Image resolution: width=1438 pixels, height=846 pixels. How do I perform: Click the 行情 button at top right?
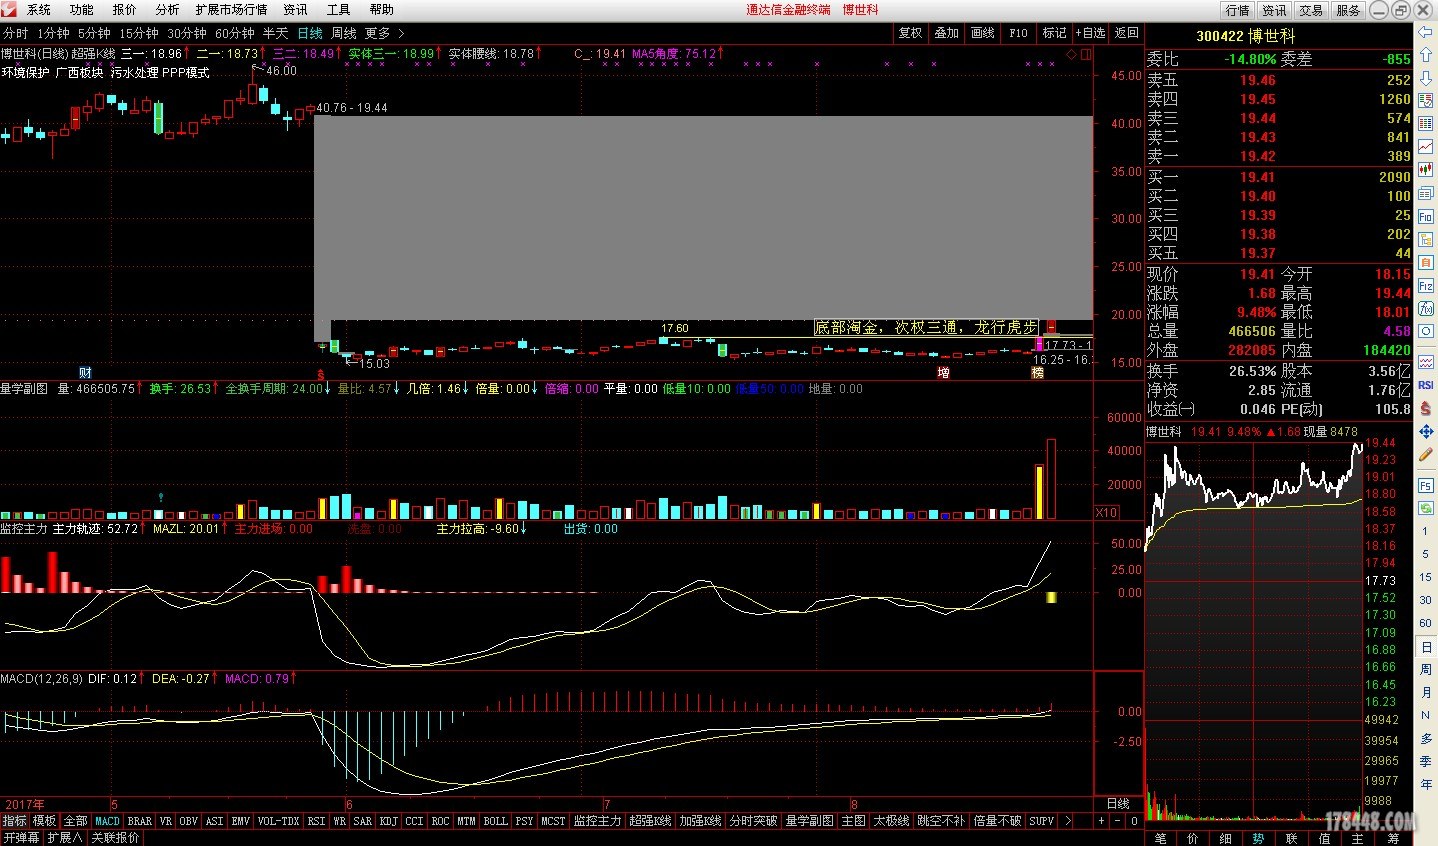[1238, 10]
